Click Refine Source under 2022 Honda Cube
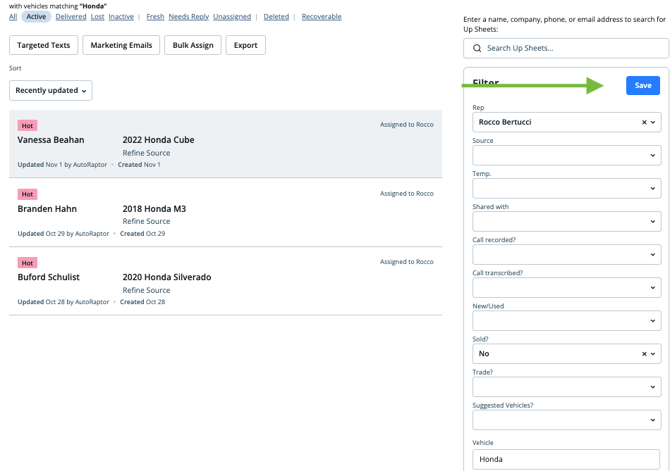The height and width of the screenshot is (471, 670). click(146, 153)
